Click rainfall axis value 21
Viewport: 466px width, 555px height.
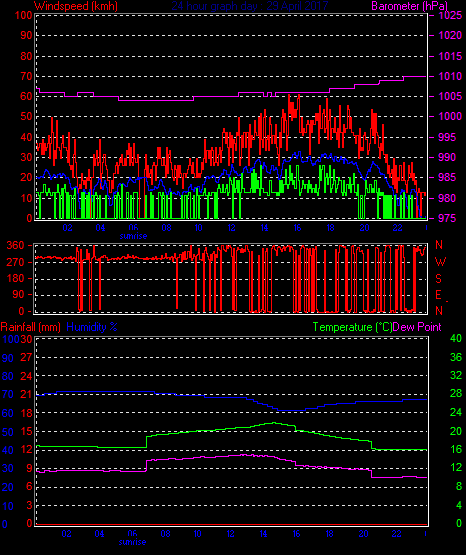26,394
